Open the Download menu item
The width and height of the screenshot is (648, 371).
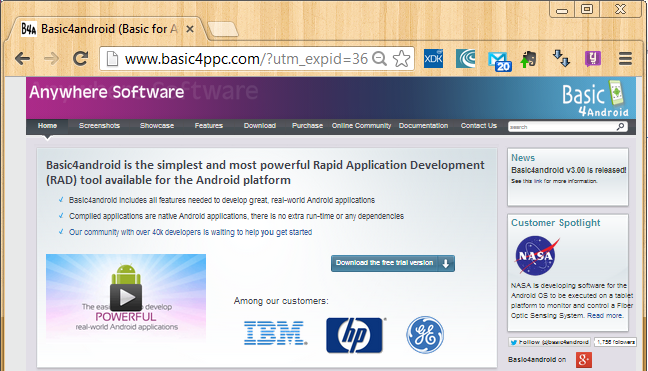coord(260,126)
